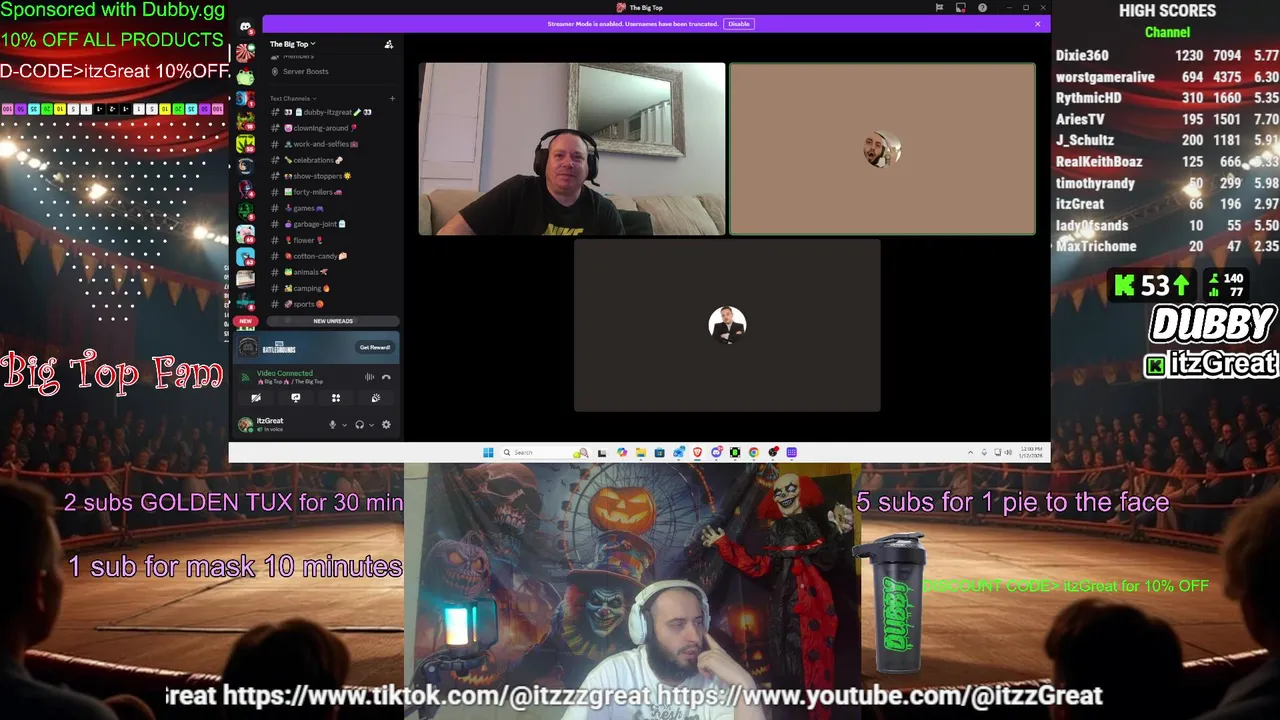Open the volume tray icon
Image resolution: width=1280 pixels, height=720 pixels.
[1009, 453]
